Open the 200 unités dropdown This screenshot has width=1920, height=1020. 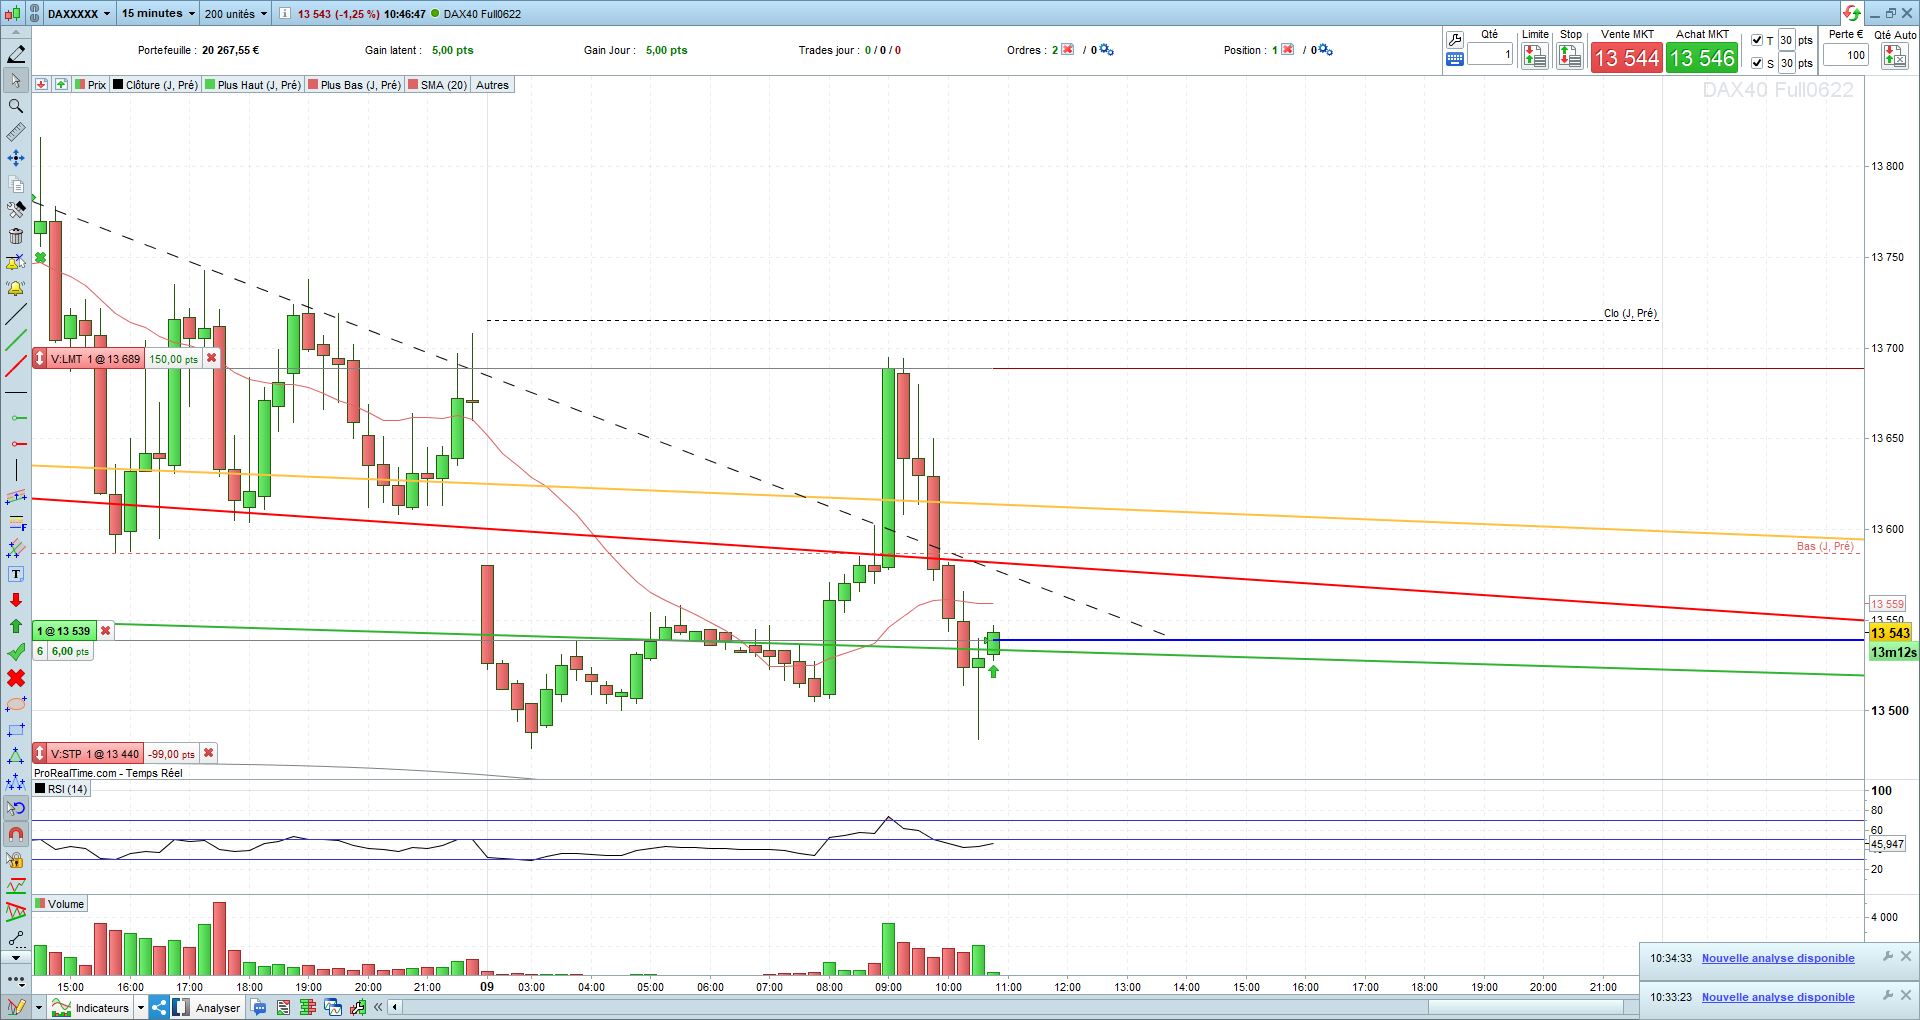pyautogui.click(x=236, y=14)
